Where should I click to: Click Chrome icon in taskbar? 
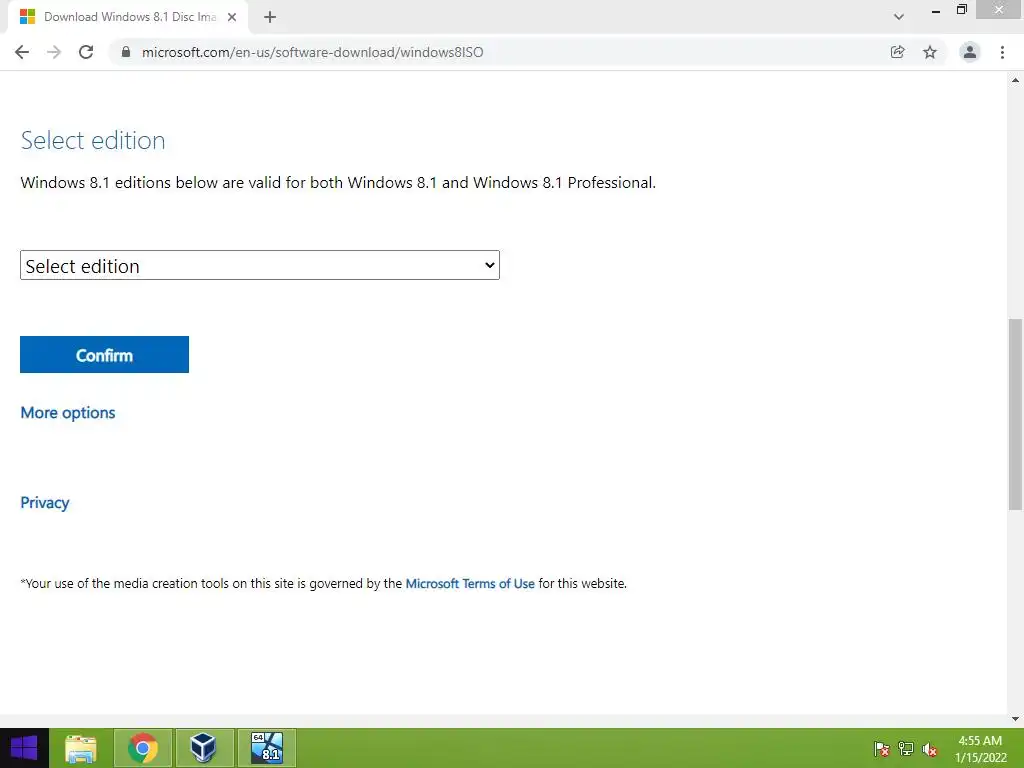pos(143,748)
